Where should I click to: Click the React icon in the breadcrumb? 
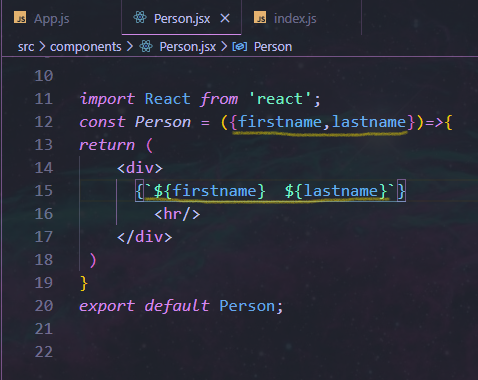pos(146,46)
